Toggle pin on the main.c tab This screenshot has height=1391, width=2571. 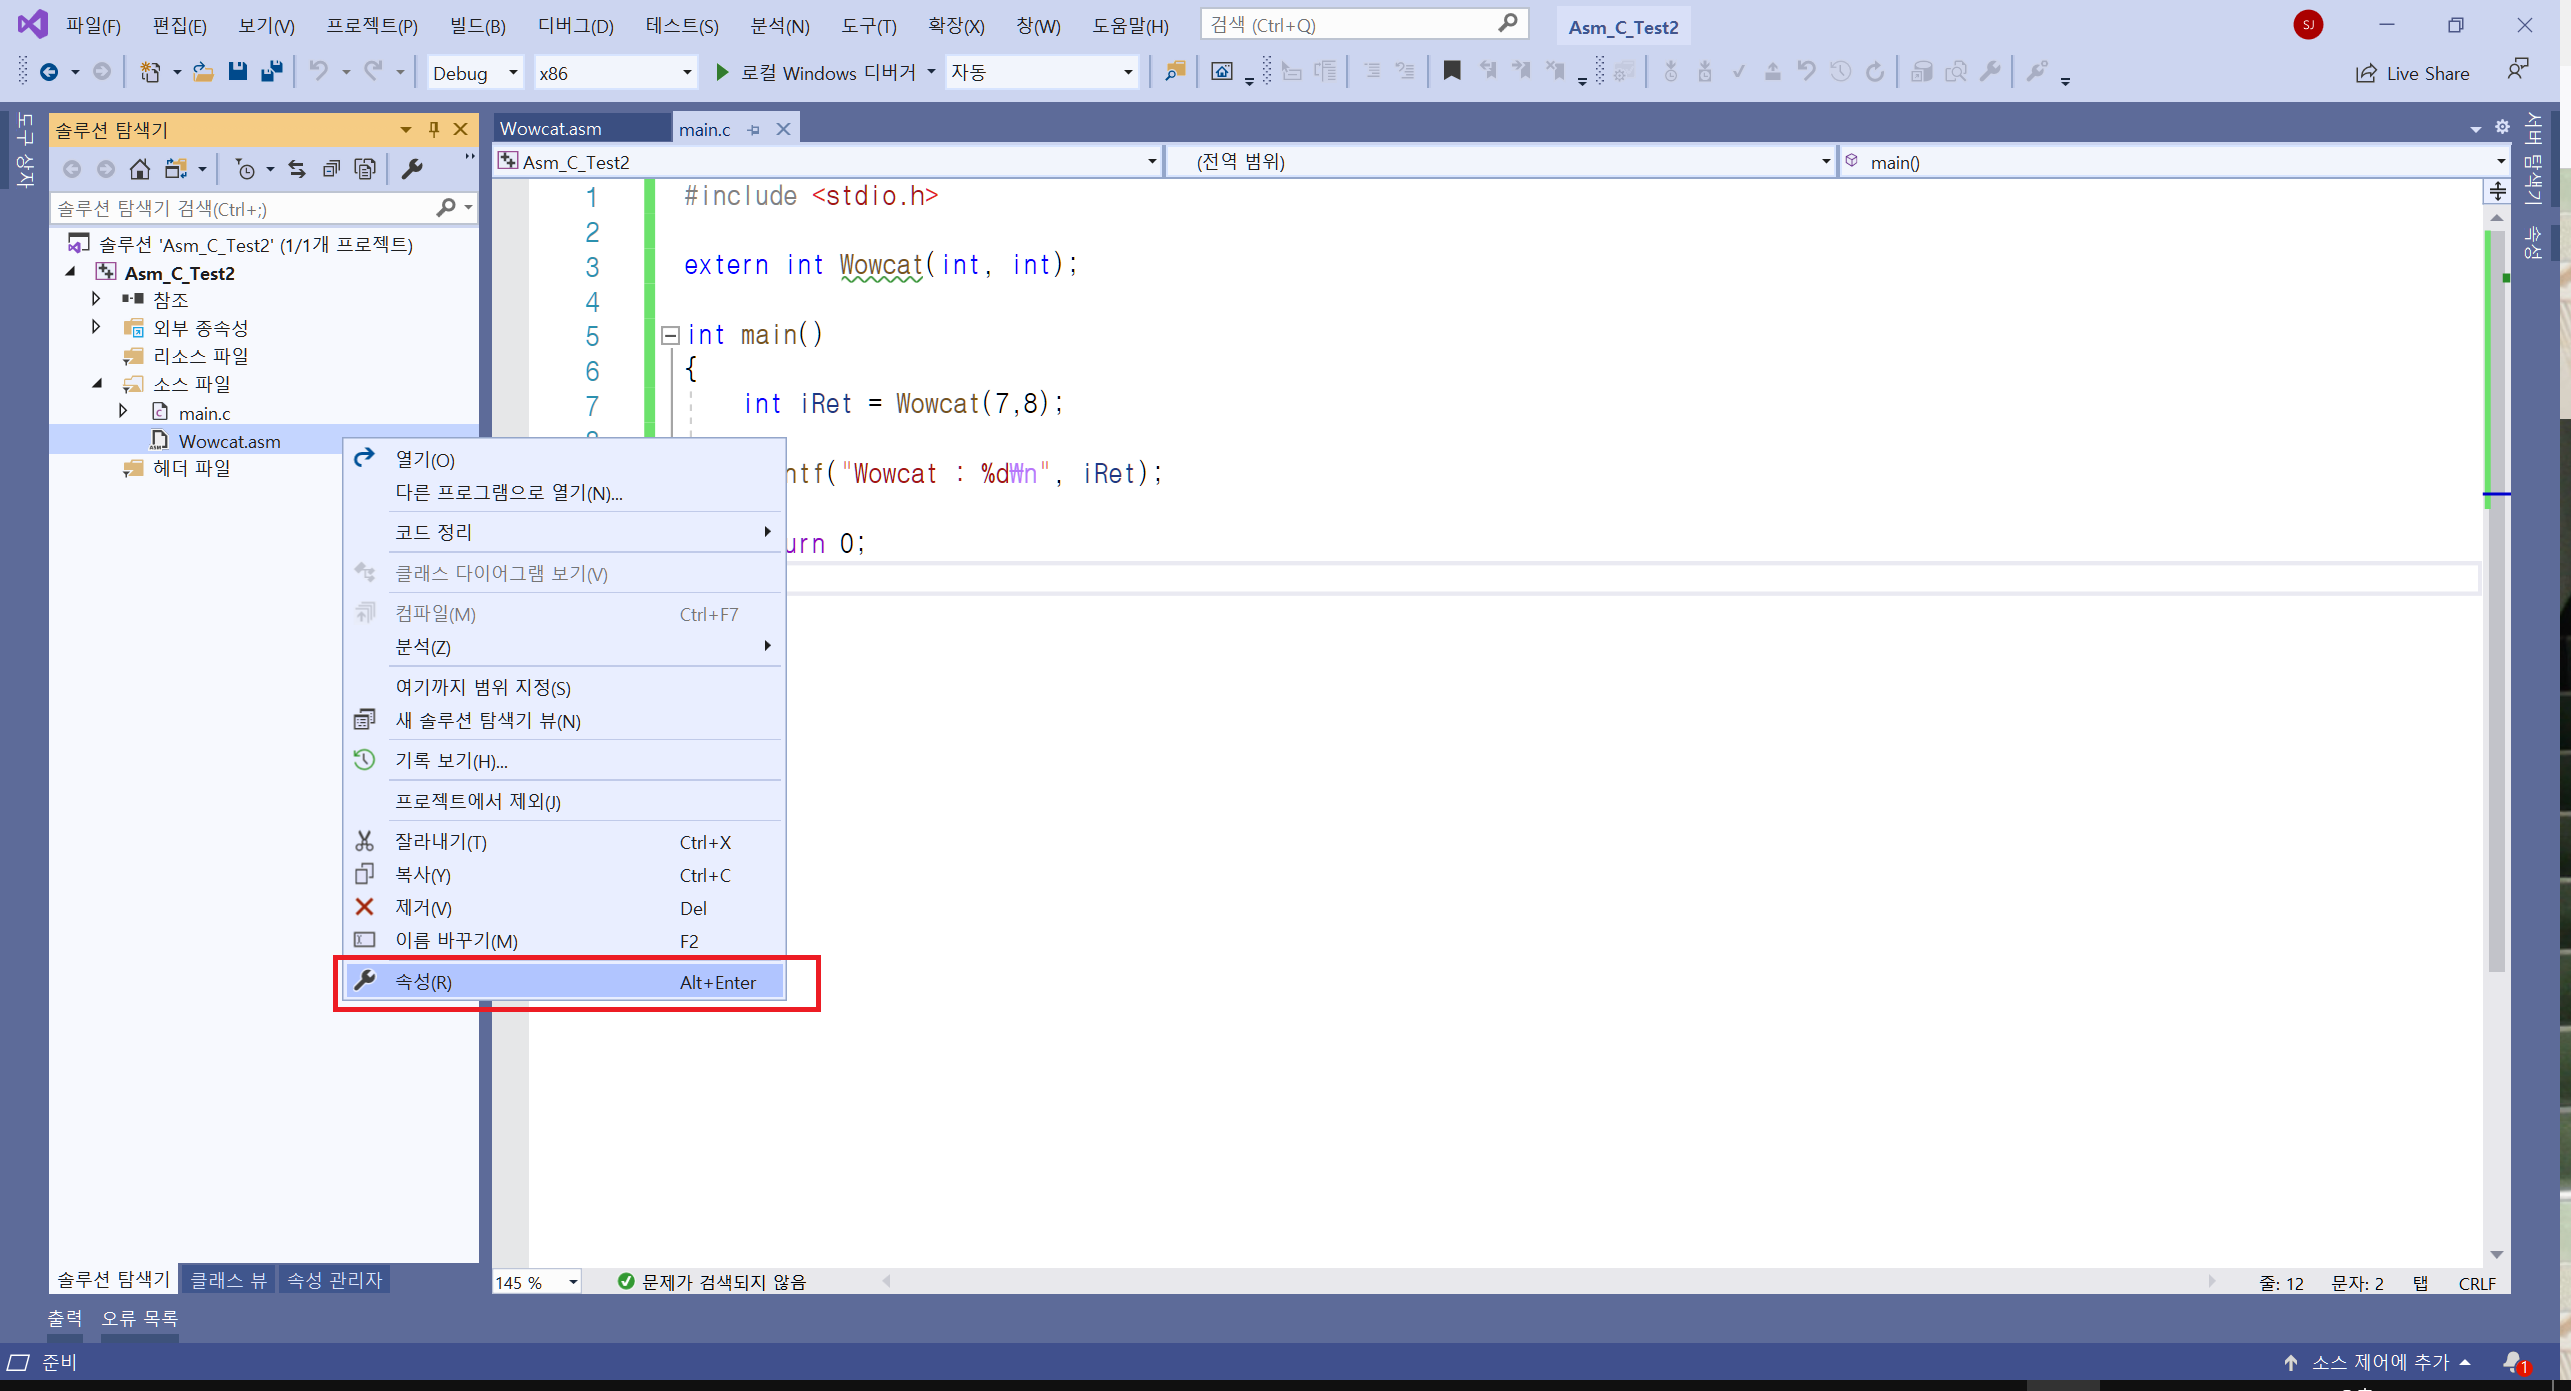point(754,130)
